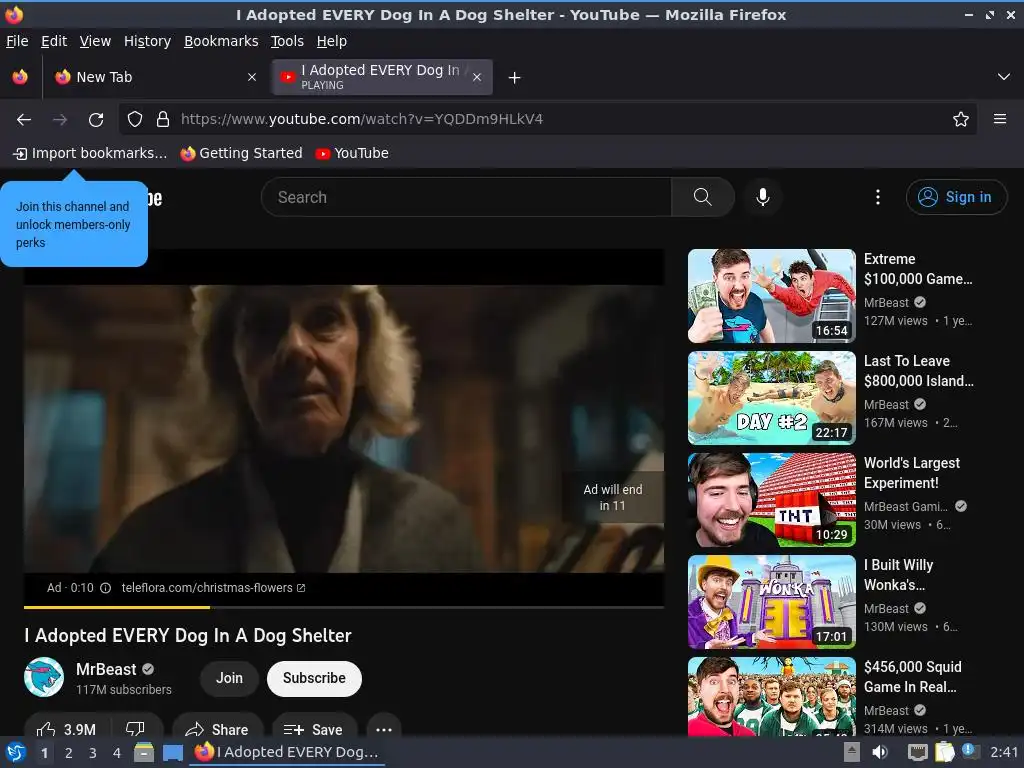
Task: Subscribe to MrBeast
Action: pos(314,679)
